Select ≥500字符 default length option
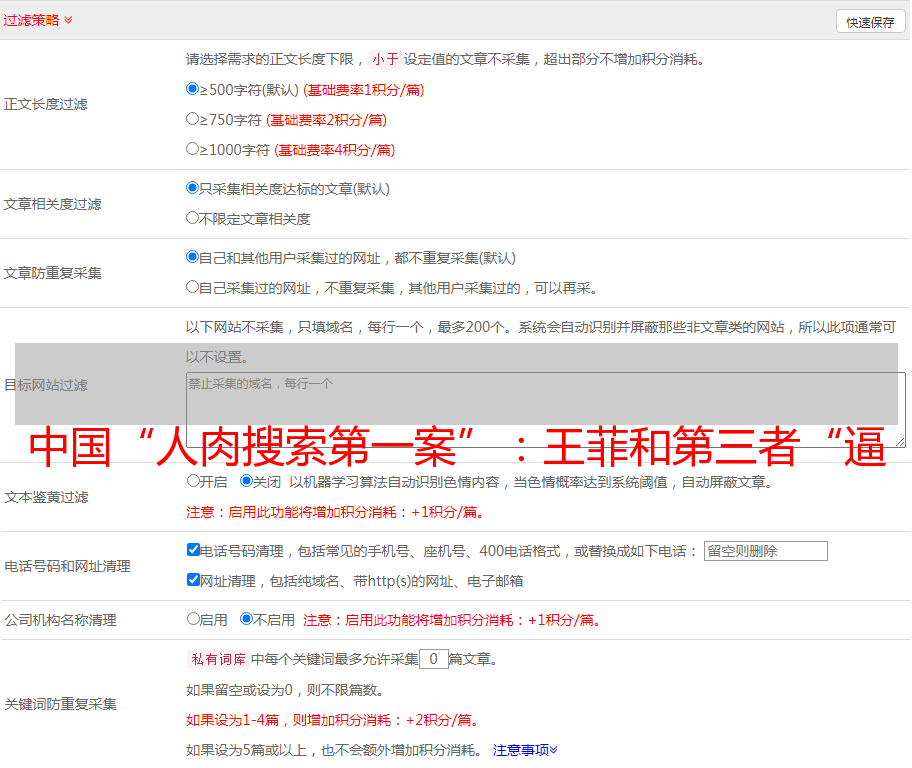This screenshot has width=912, height=768. click(x=193, y=89)
